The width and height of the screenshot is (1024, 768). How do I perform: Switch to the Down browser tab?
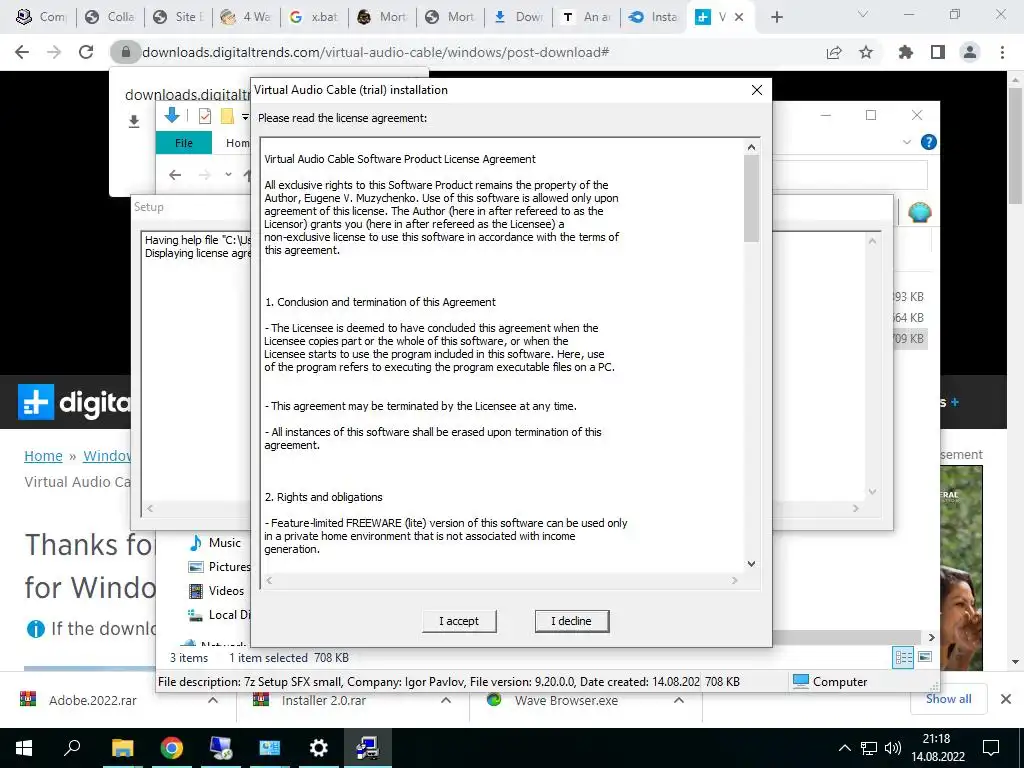(519, 17)
